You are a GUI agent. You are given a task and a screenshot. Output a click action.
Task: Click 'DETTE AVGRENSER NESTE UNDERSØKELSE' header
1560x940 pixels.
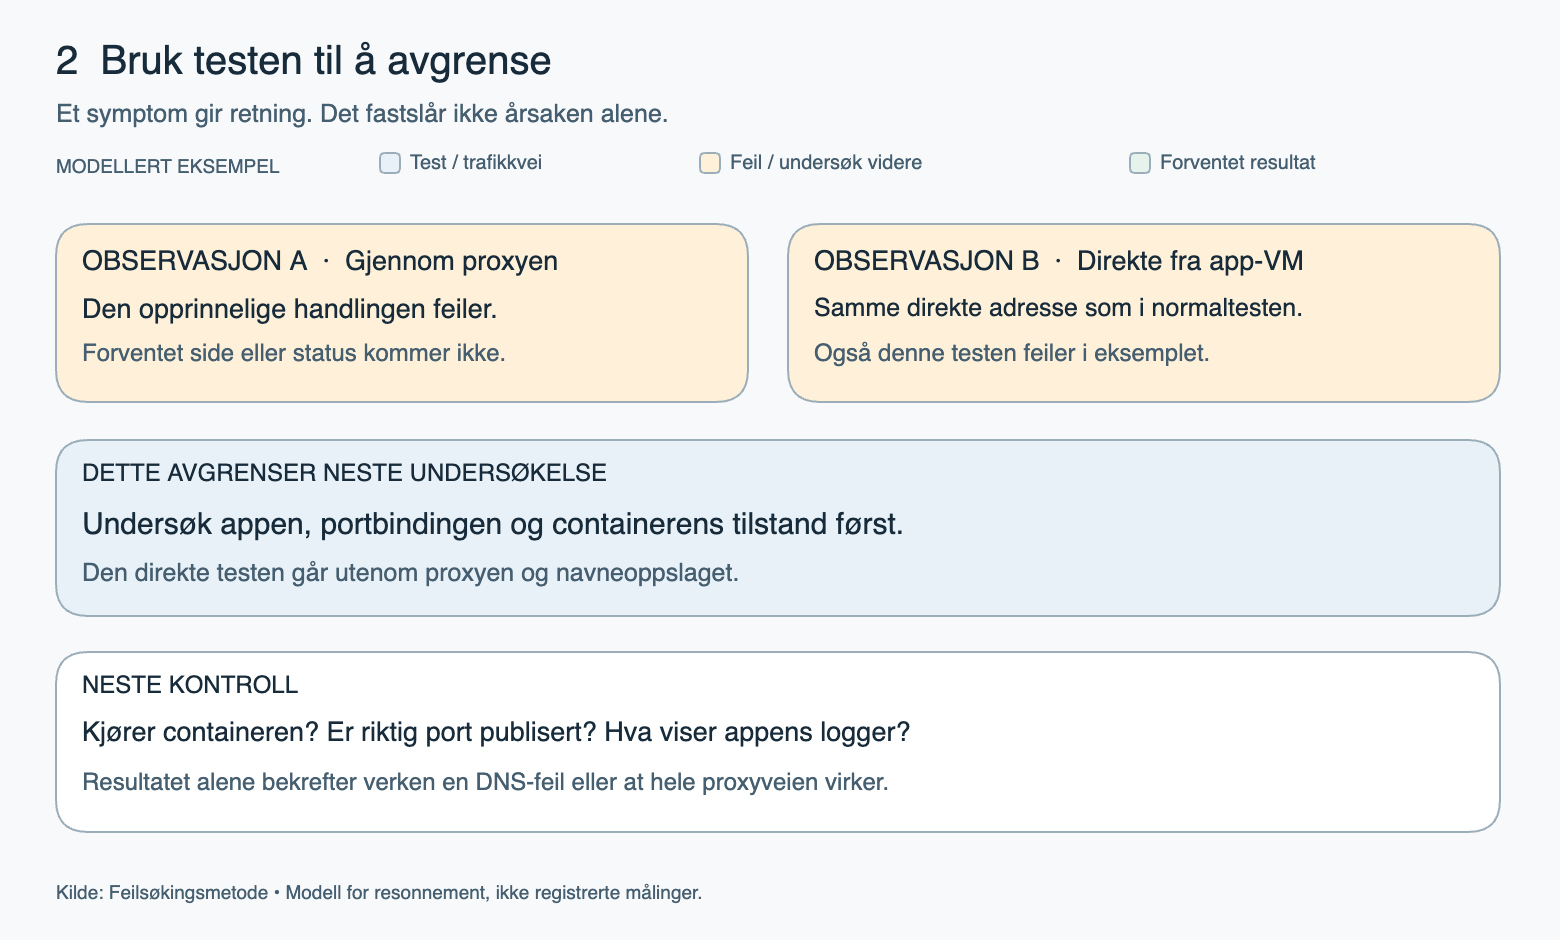click(x=344, y=473)
